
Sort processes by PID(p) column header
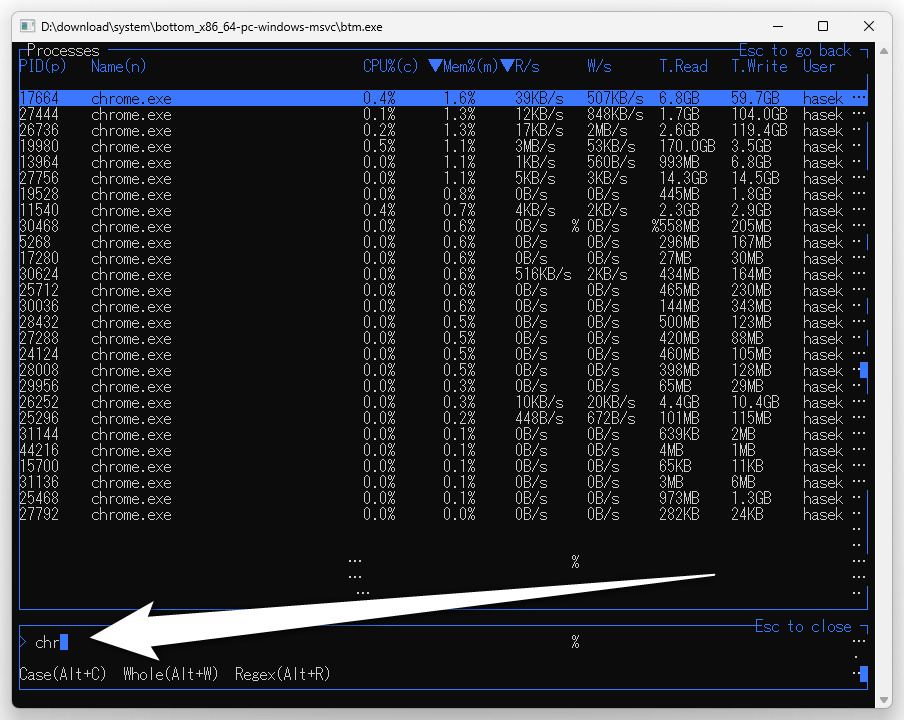tap(43, 66)
